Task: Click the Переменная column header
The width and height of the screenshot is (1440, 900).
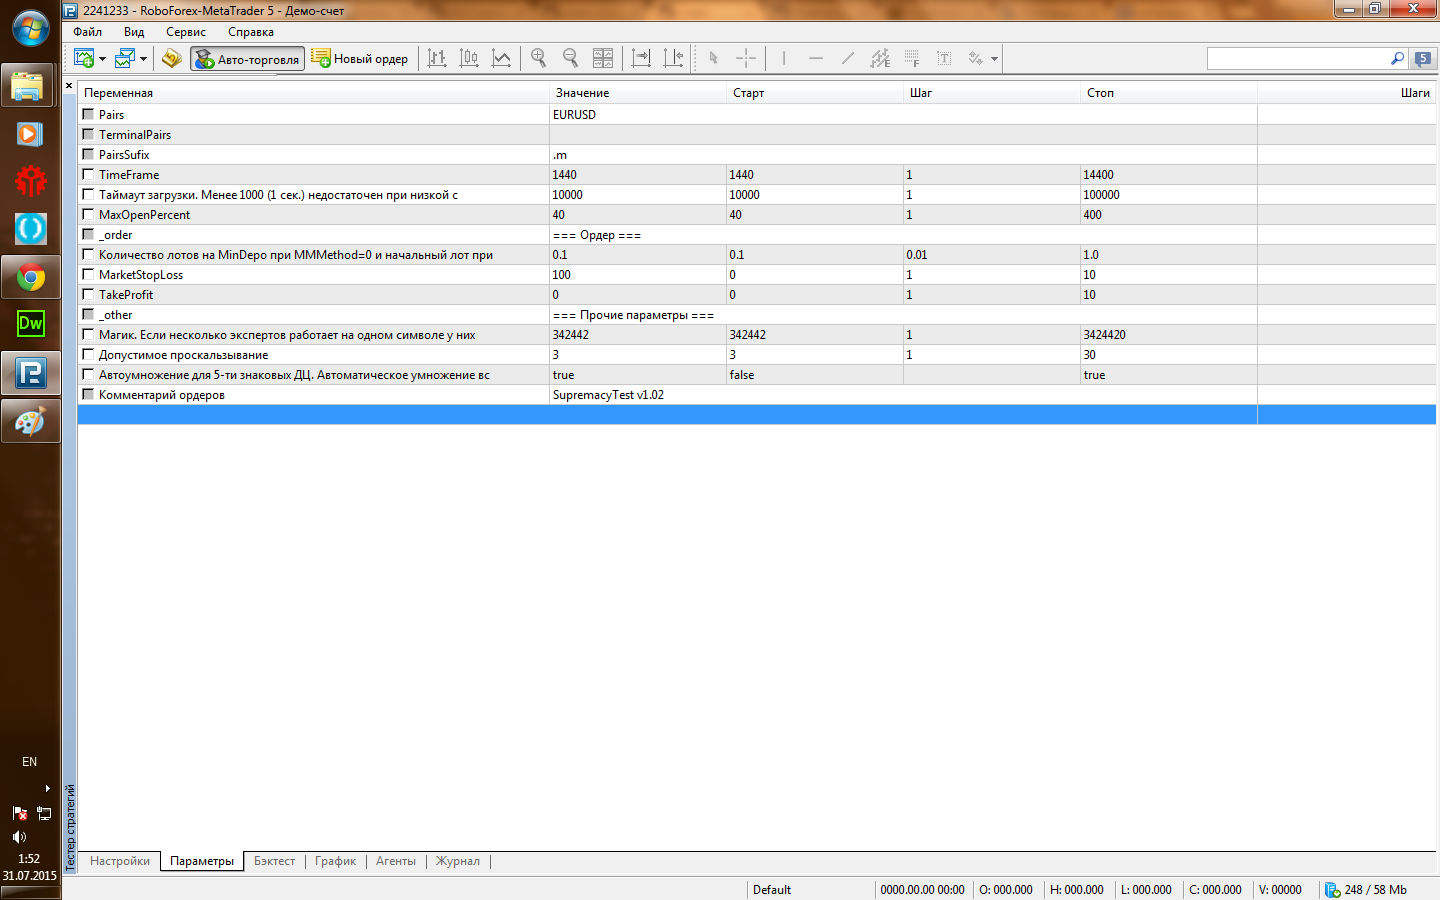Action: point(314,93)
